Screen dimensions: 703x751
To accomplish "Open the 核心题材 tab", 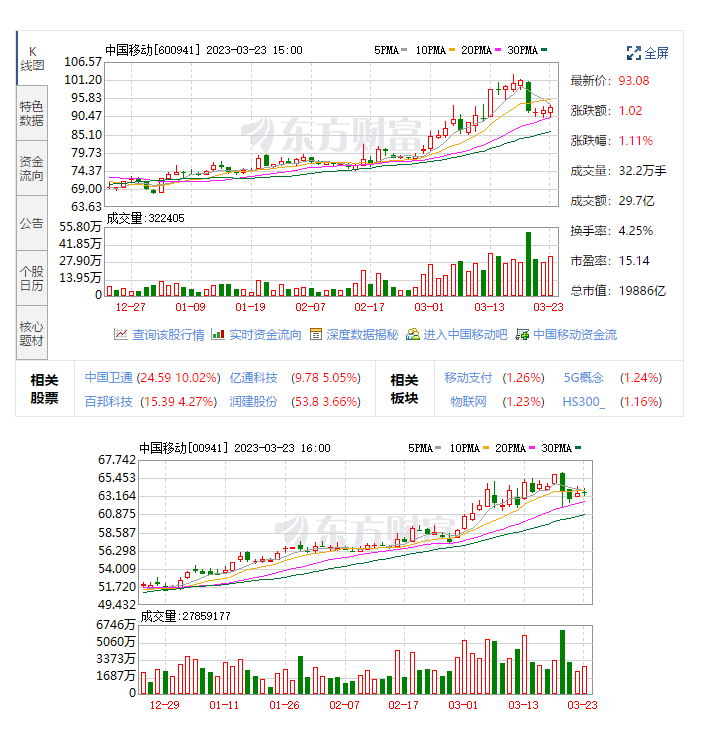I will coord(32,333).
